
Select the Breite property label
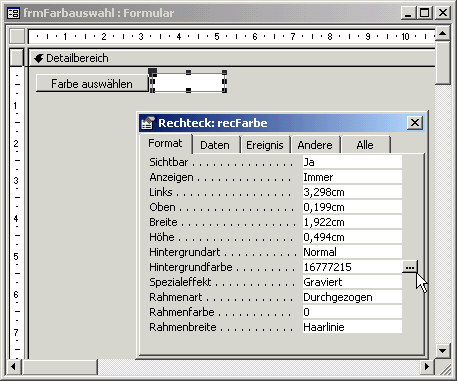pyautogui.click(x=163, y=222)
